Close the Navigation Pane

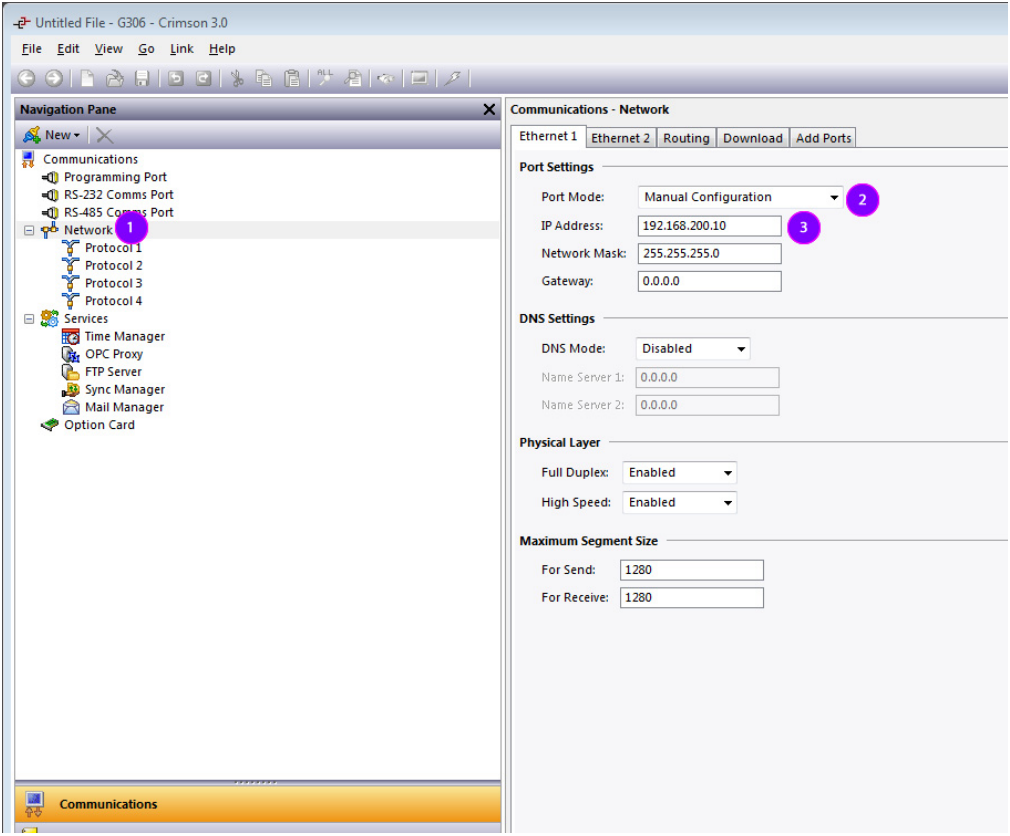point(490,110)
